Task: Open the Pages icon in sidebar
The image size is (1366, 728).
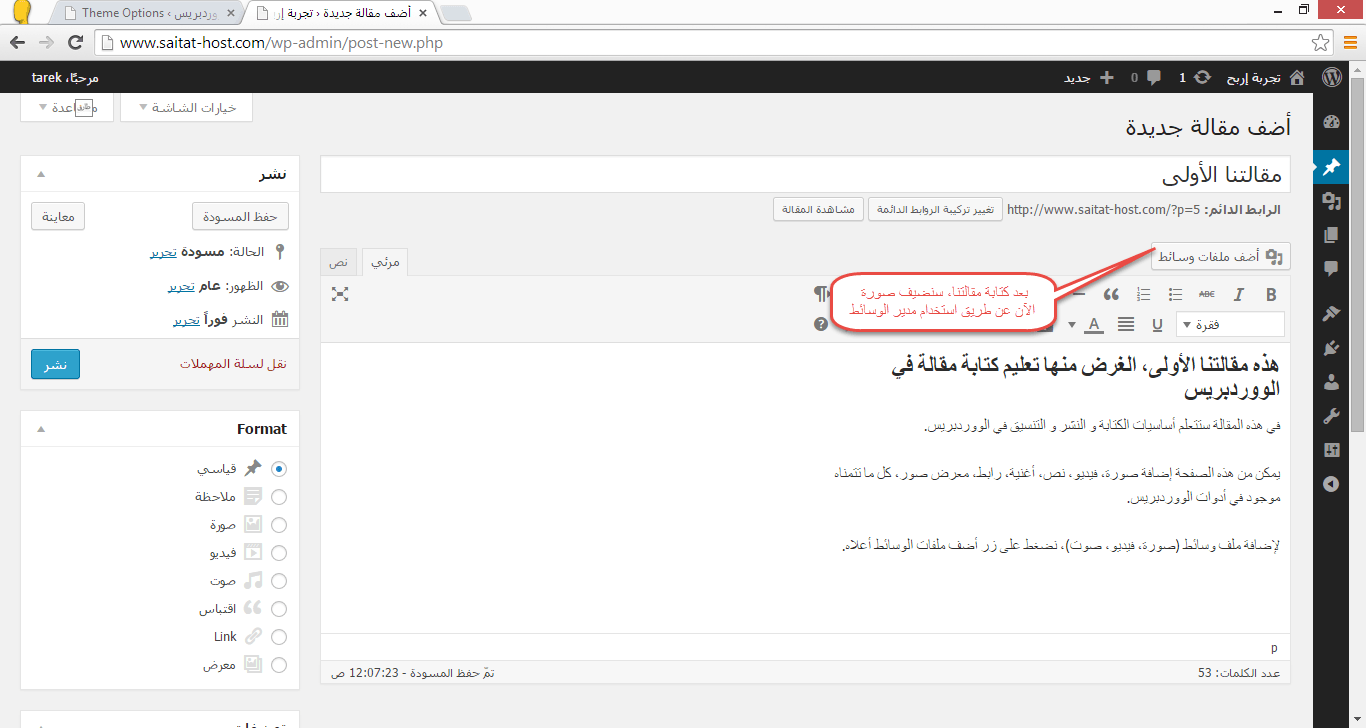Action: [x=1331, y=235]
